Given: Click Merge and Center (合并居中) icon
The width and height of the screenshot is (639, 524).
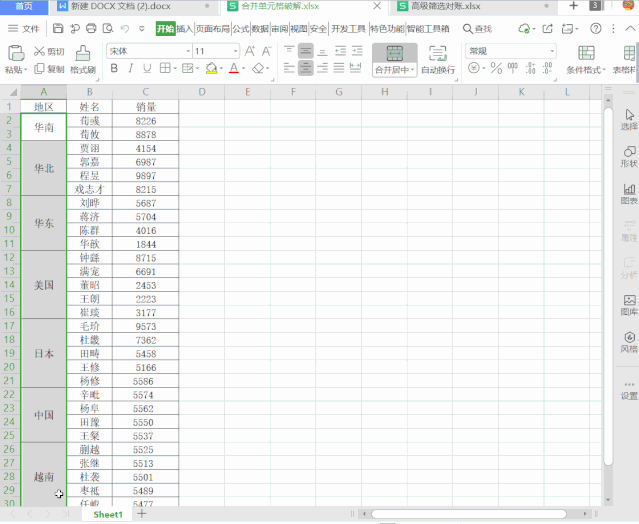Looking at the screenshot, I should (394, 54).
